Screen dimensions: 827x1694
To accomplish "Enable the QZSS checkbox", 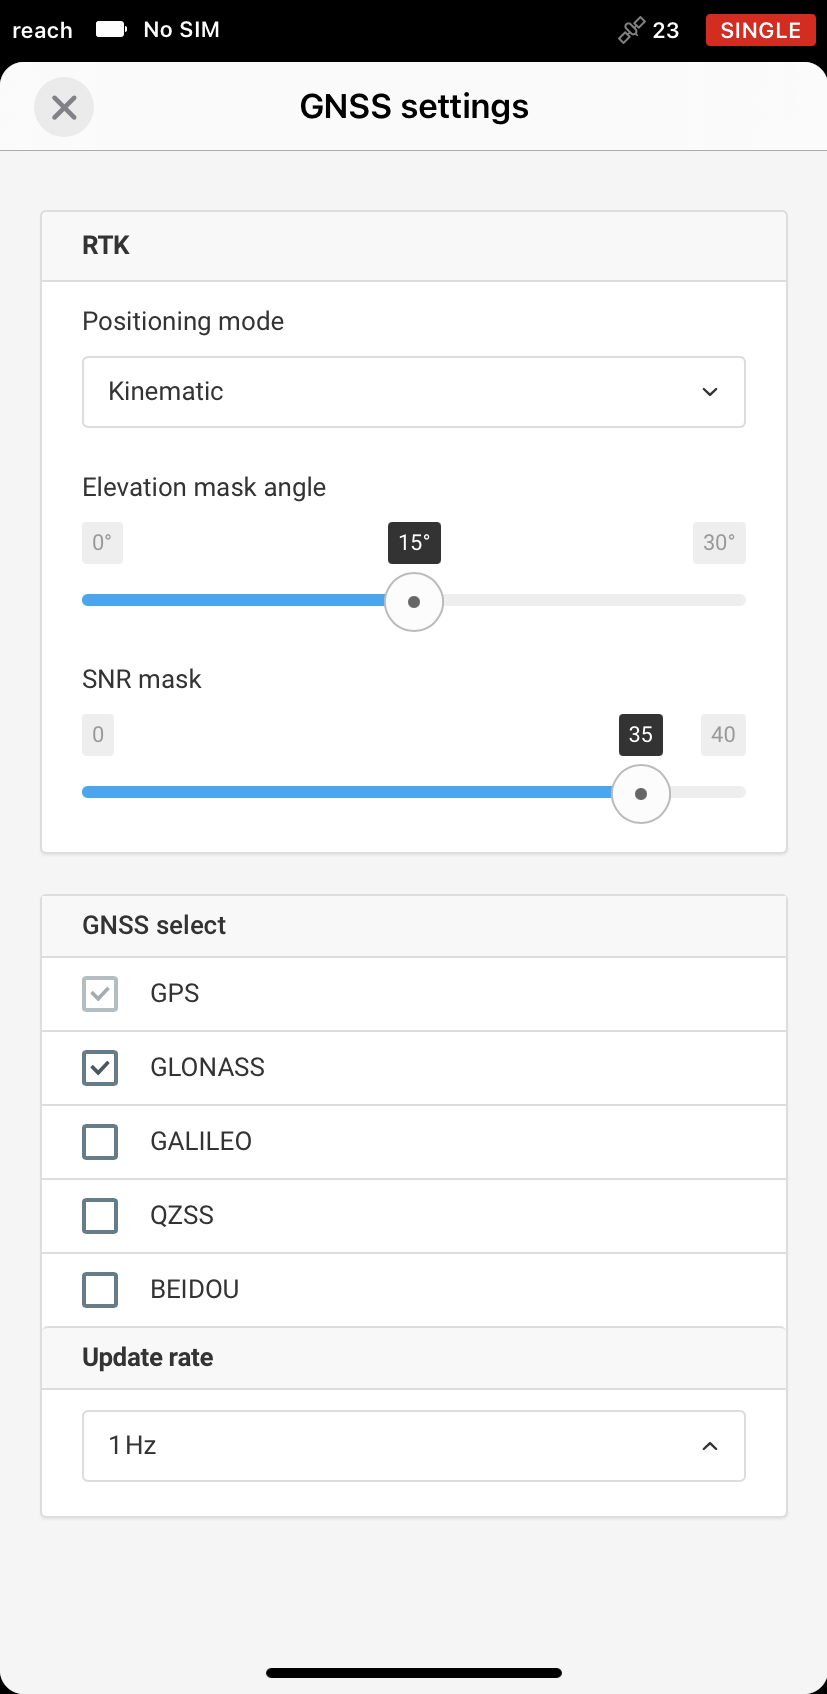I will (100, 1216).
